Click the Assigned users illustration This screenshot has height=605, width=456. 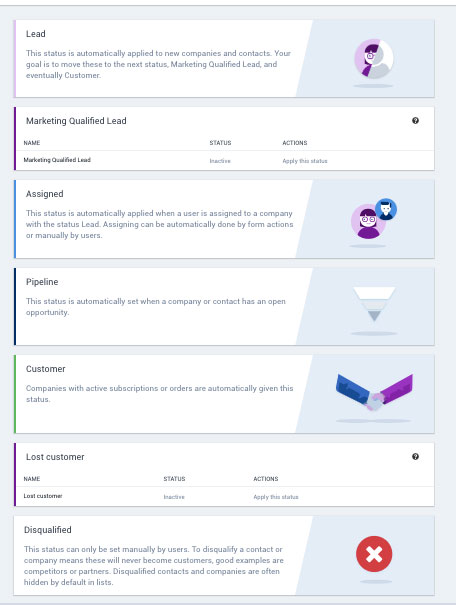[x=373, y=219]
